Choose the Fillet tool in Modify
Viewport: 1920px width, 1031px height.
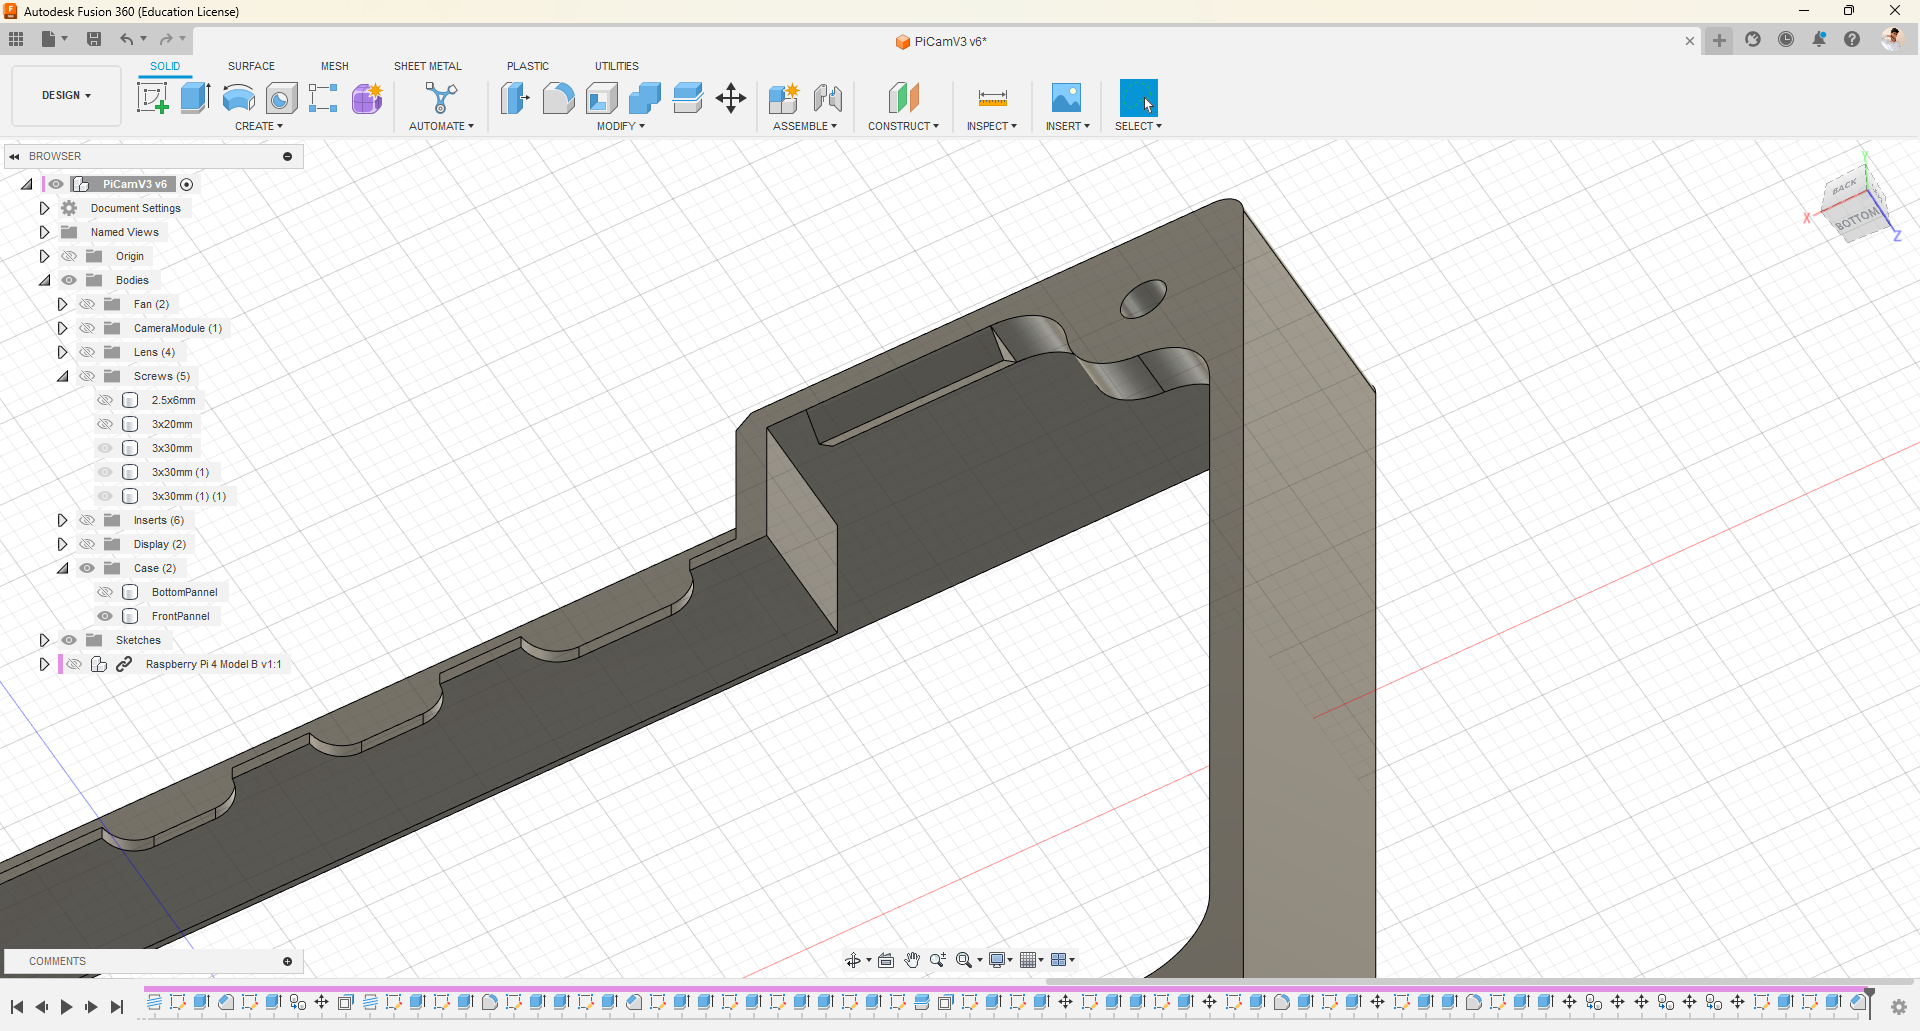[558, 98]
